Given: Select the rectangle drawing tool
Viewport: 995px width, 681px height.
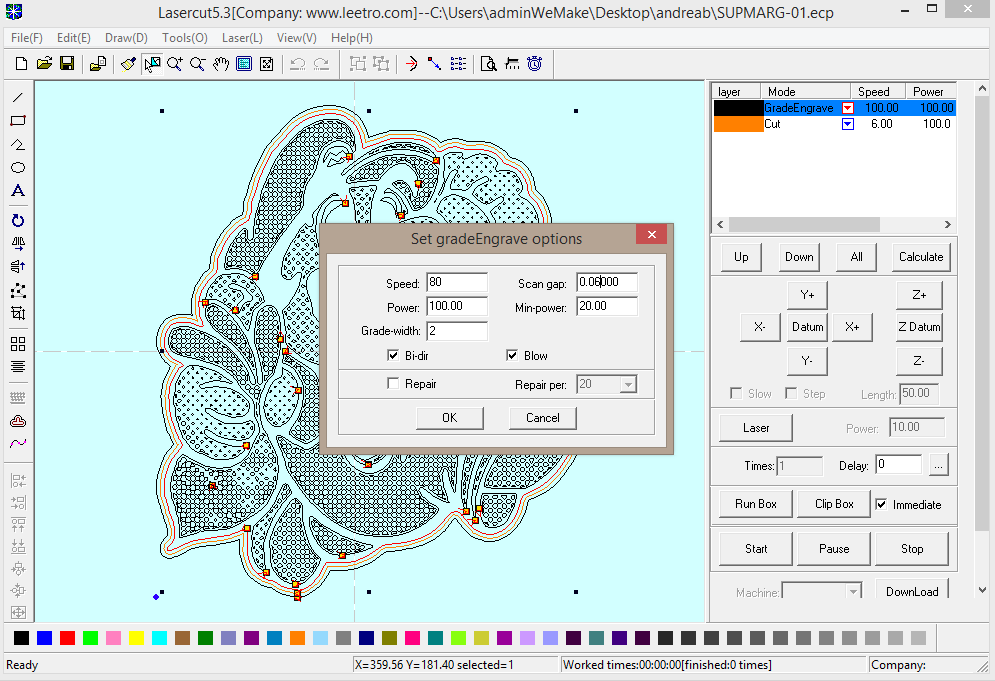Looking at the screenshot, I should tap(18, 121).
